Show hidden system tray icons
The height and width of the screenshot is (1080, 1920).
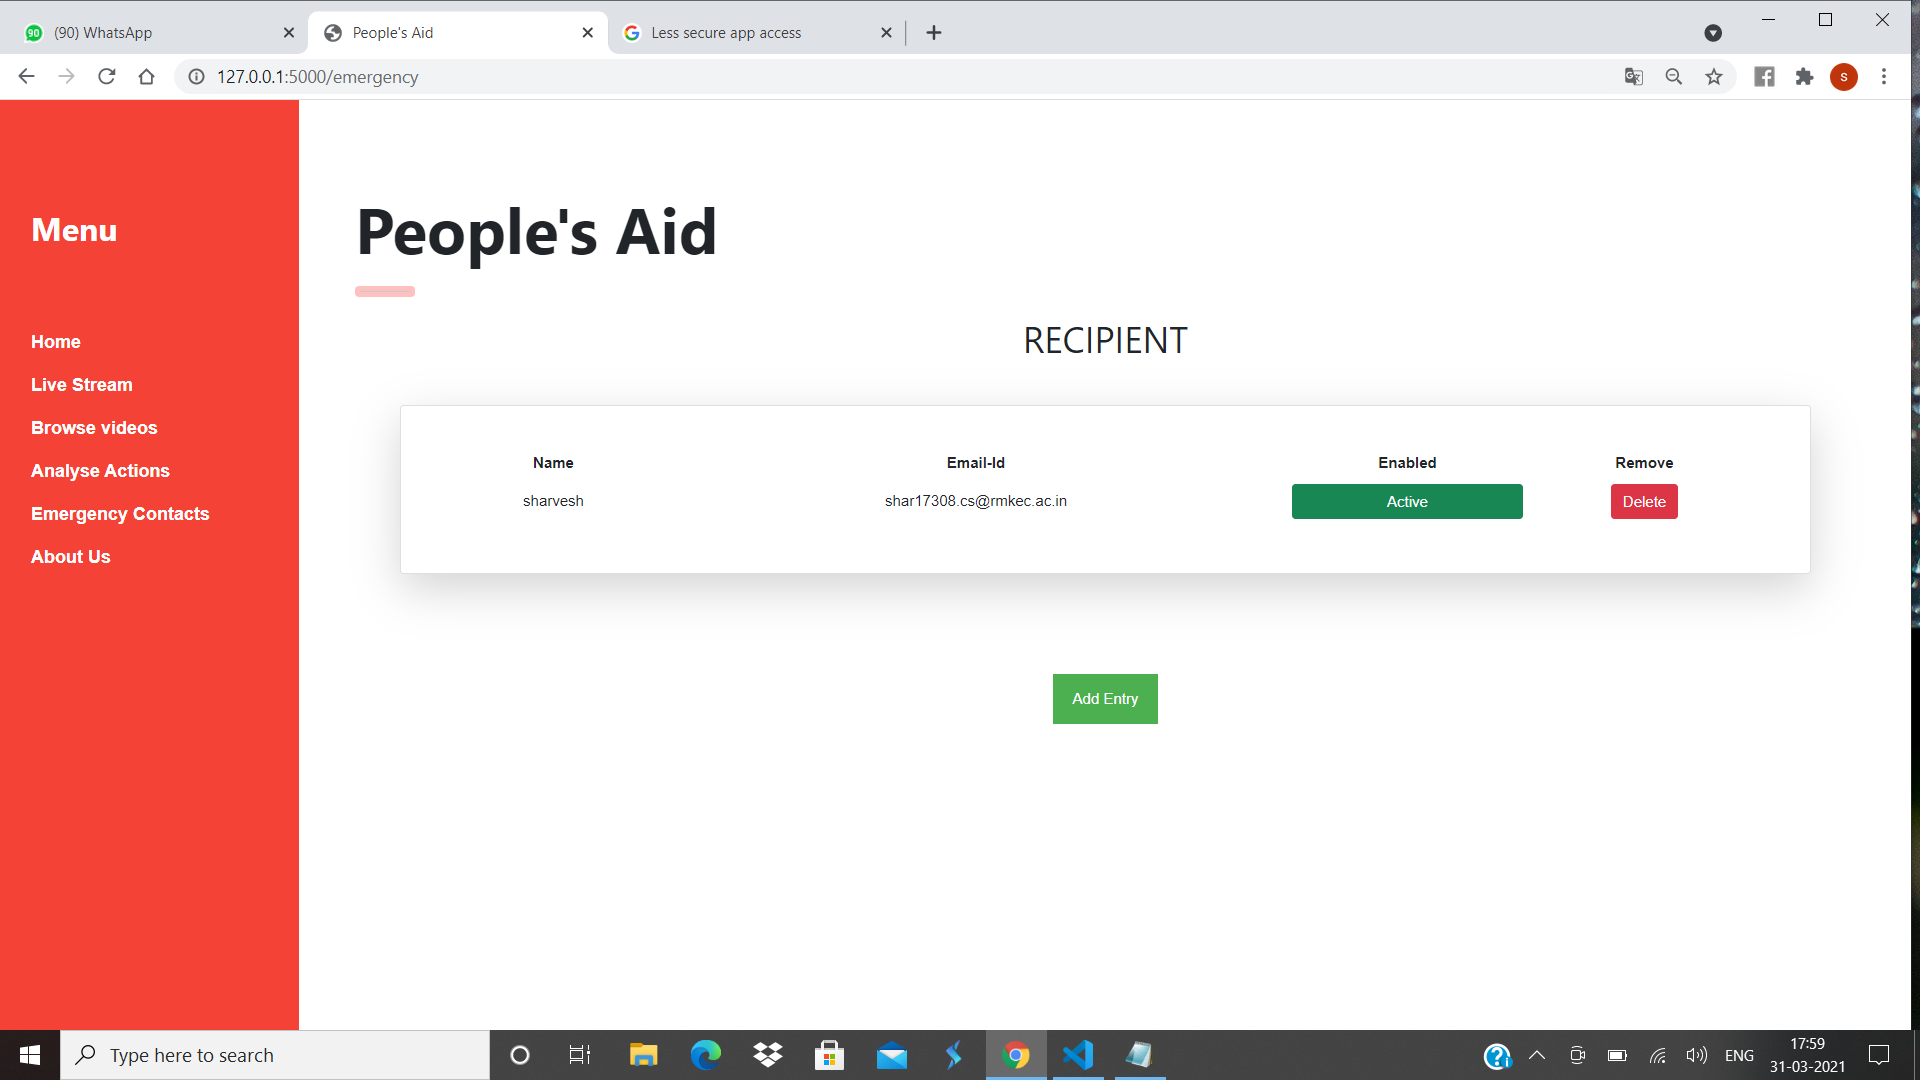click(x=1537, y=1055)
